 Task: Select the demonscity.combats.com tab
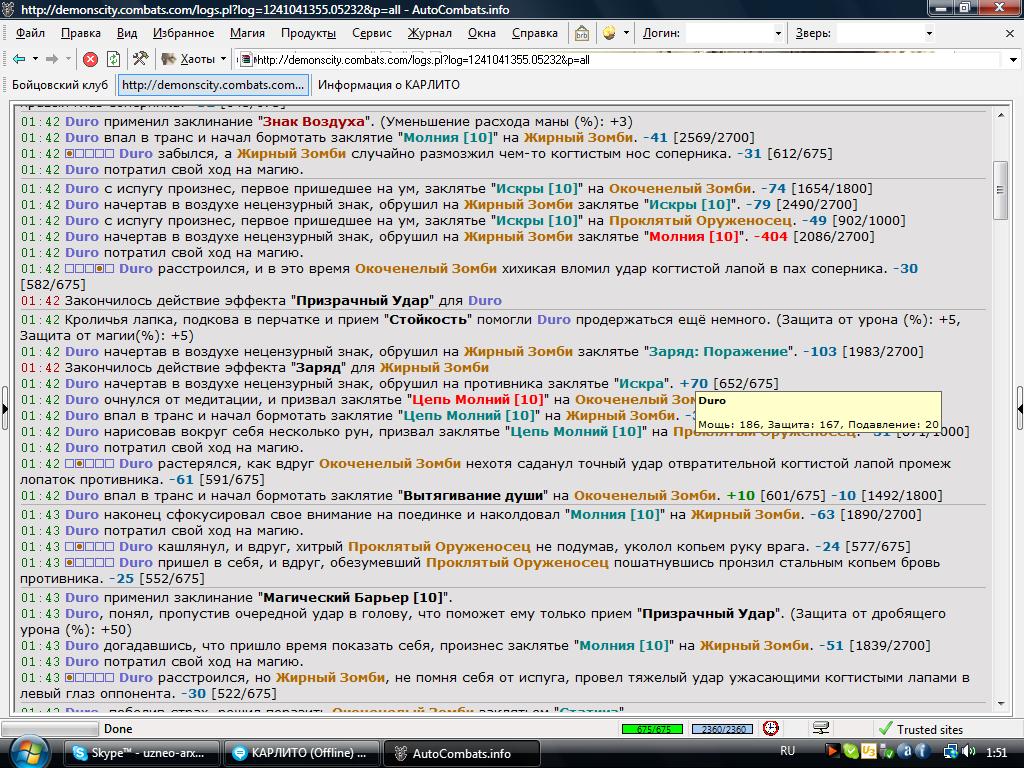point(213,85)
